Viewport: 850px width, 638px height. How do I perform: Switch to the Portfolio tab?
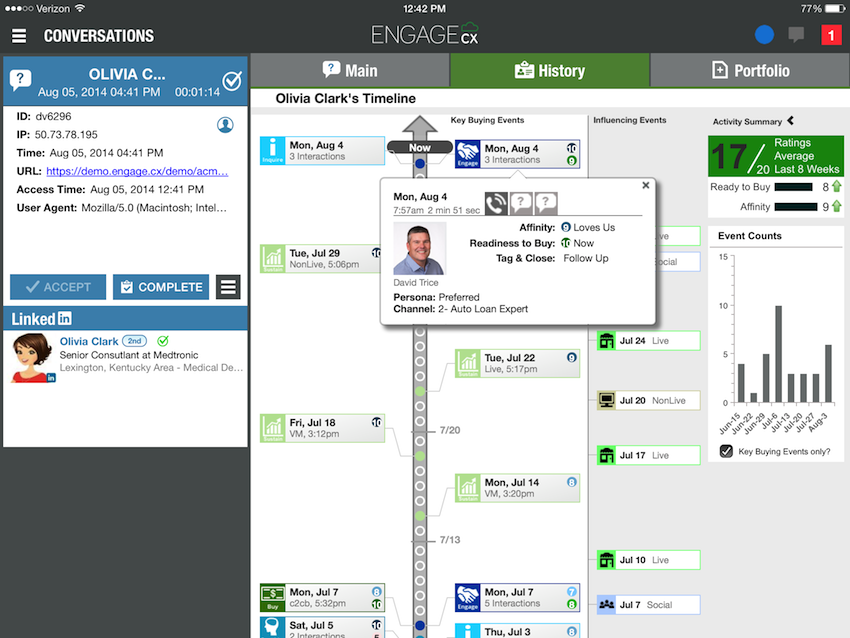coord(750,70)
